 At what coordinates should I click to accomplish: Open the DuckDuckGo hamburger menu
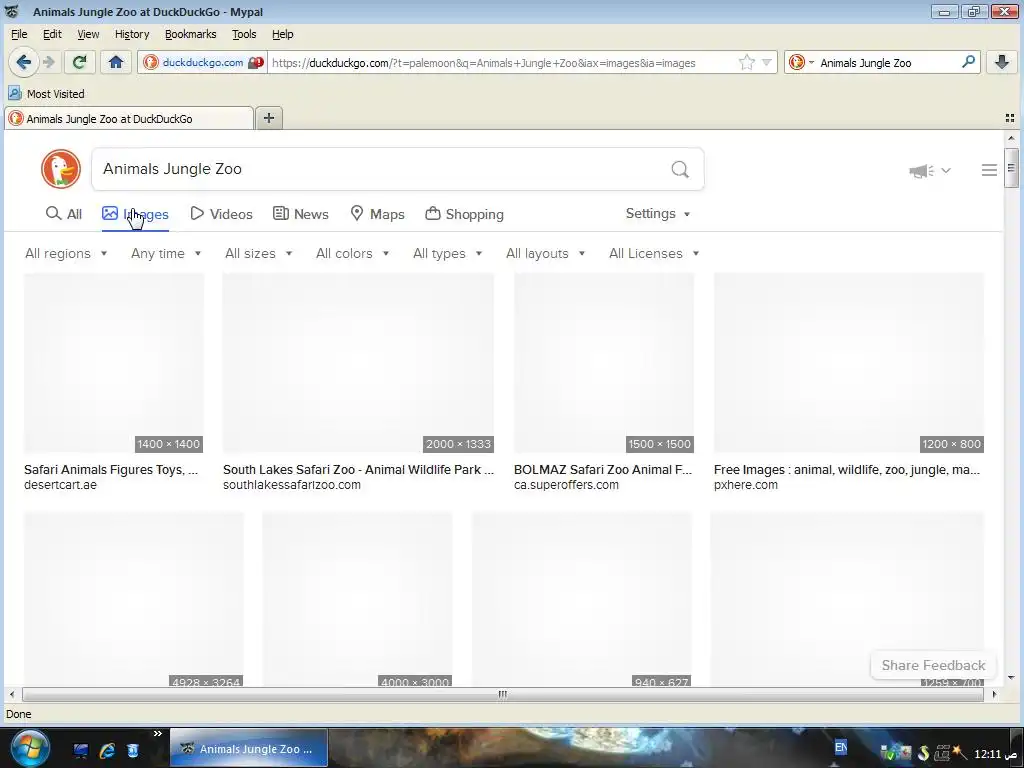pos(989,170)
